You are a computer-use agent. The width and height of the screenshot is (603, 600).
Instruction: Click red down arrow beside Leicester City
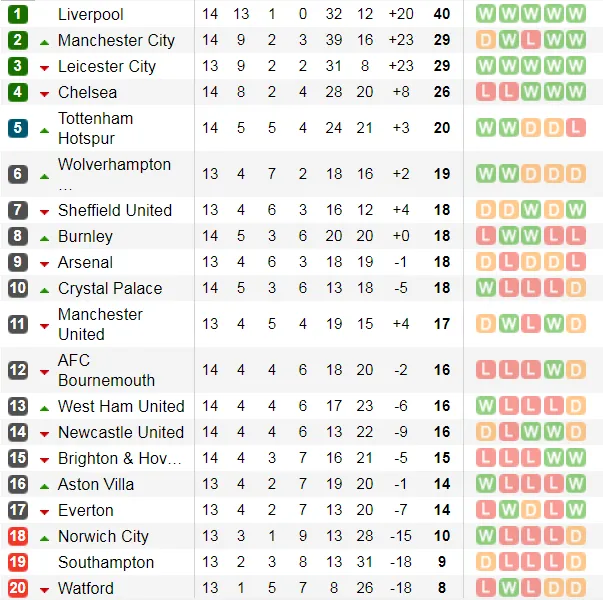click(x=44, y=68)
